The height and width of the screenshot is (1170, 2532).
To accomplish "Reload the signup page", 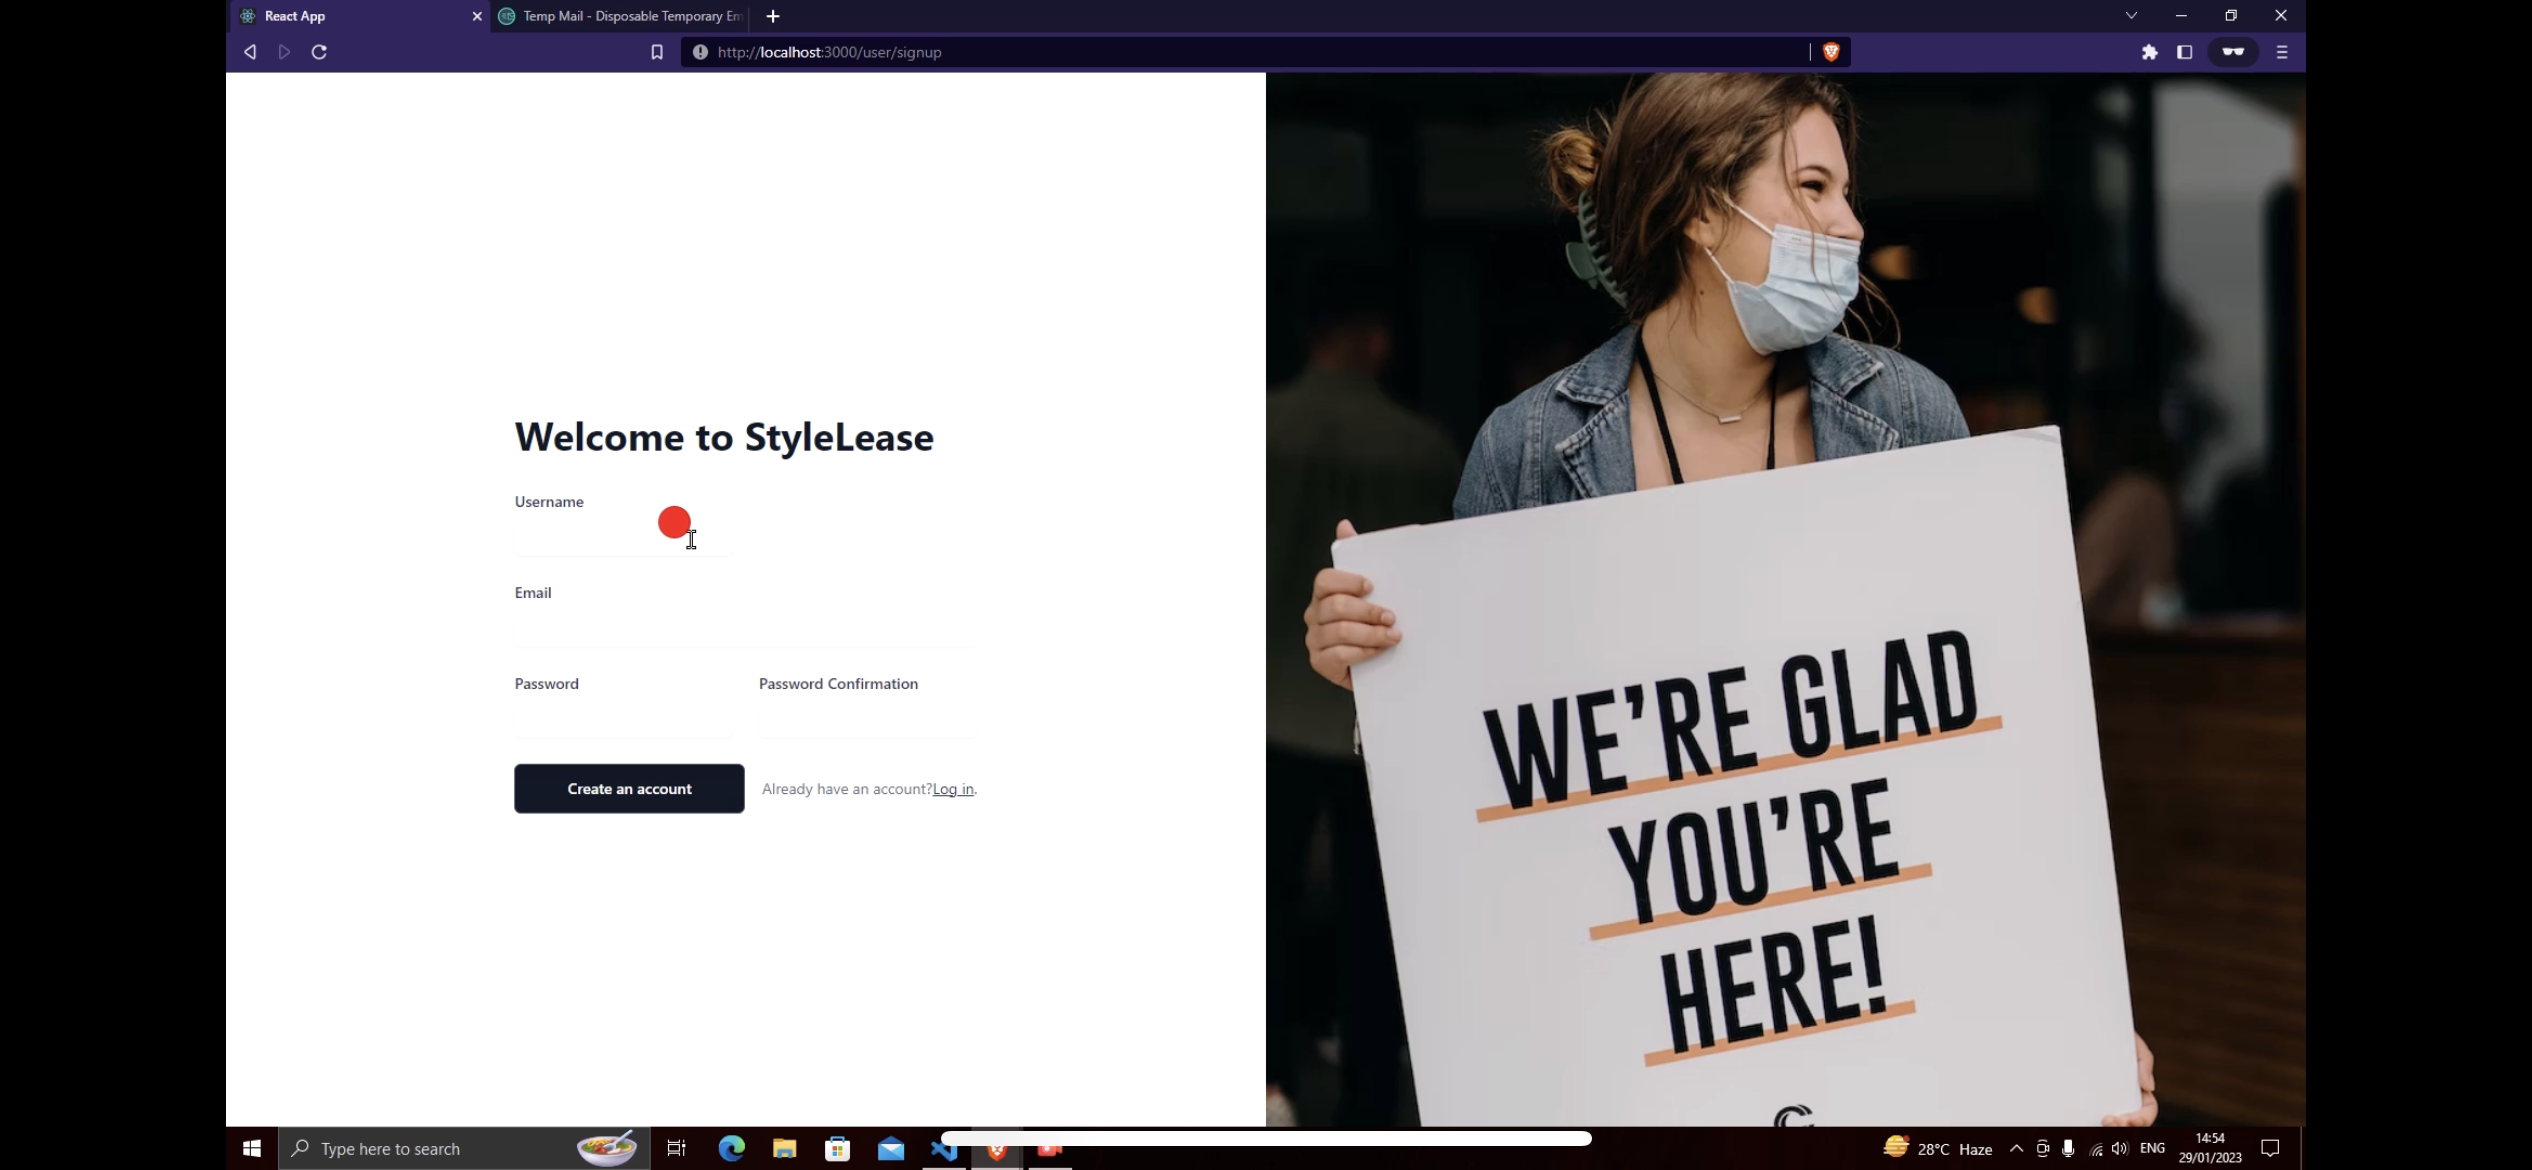I will pos(319,52).
